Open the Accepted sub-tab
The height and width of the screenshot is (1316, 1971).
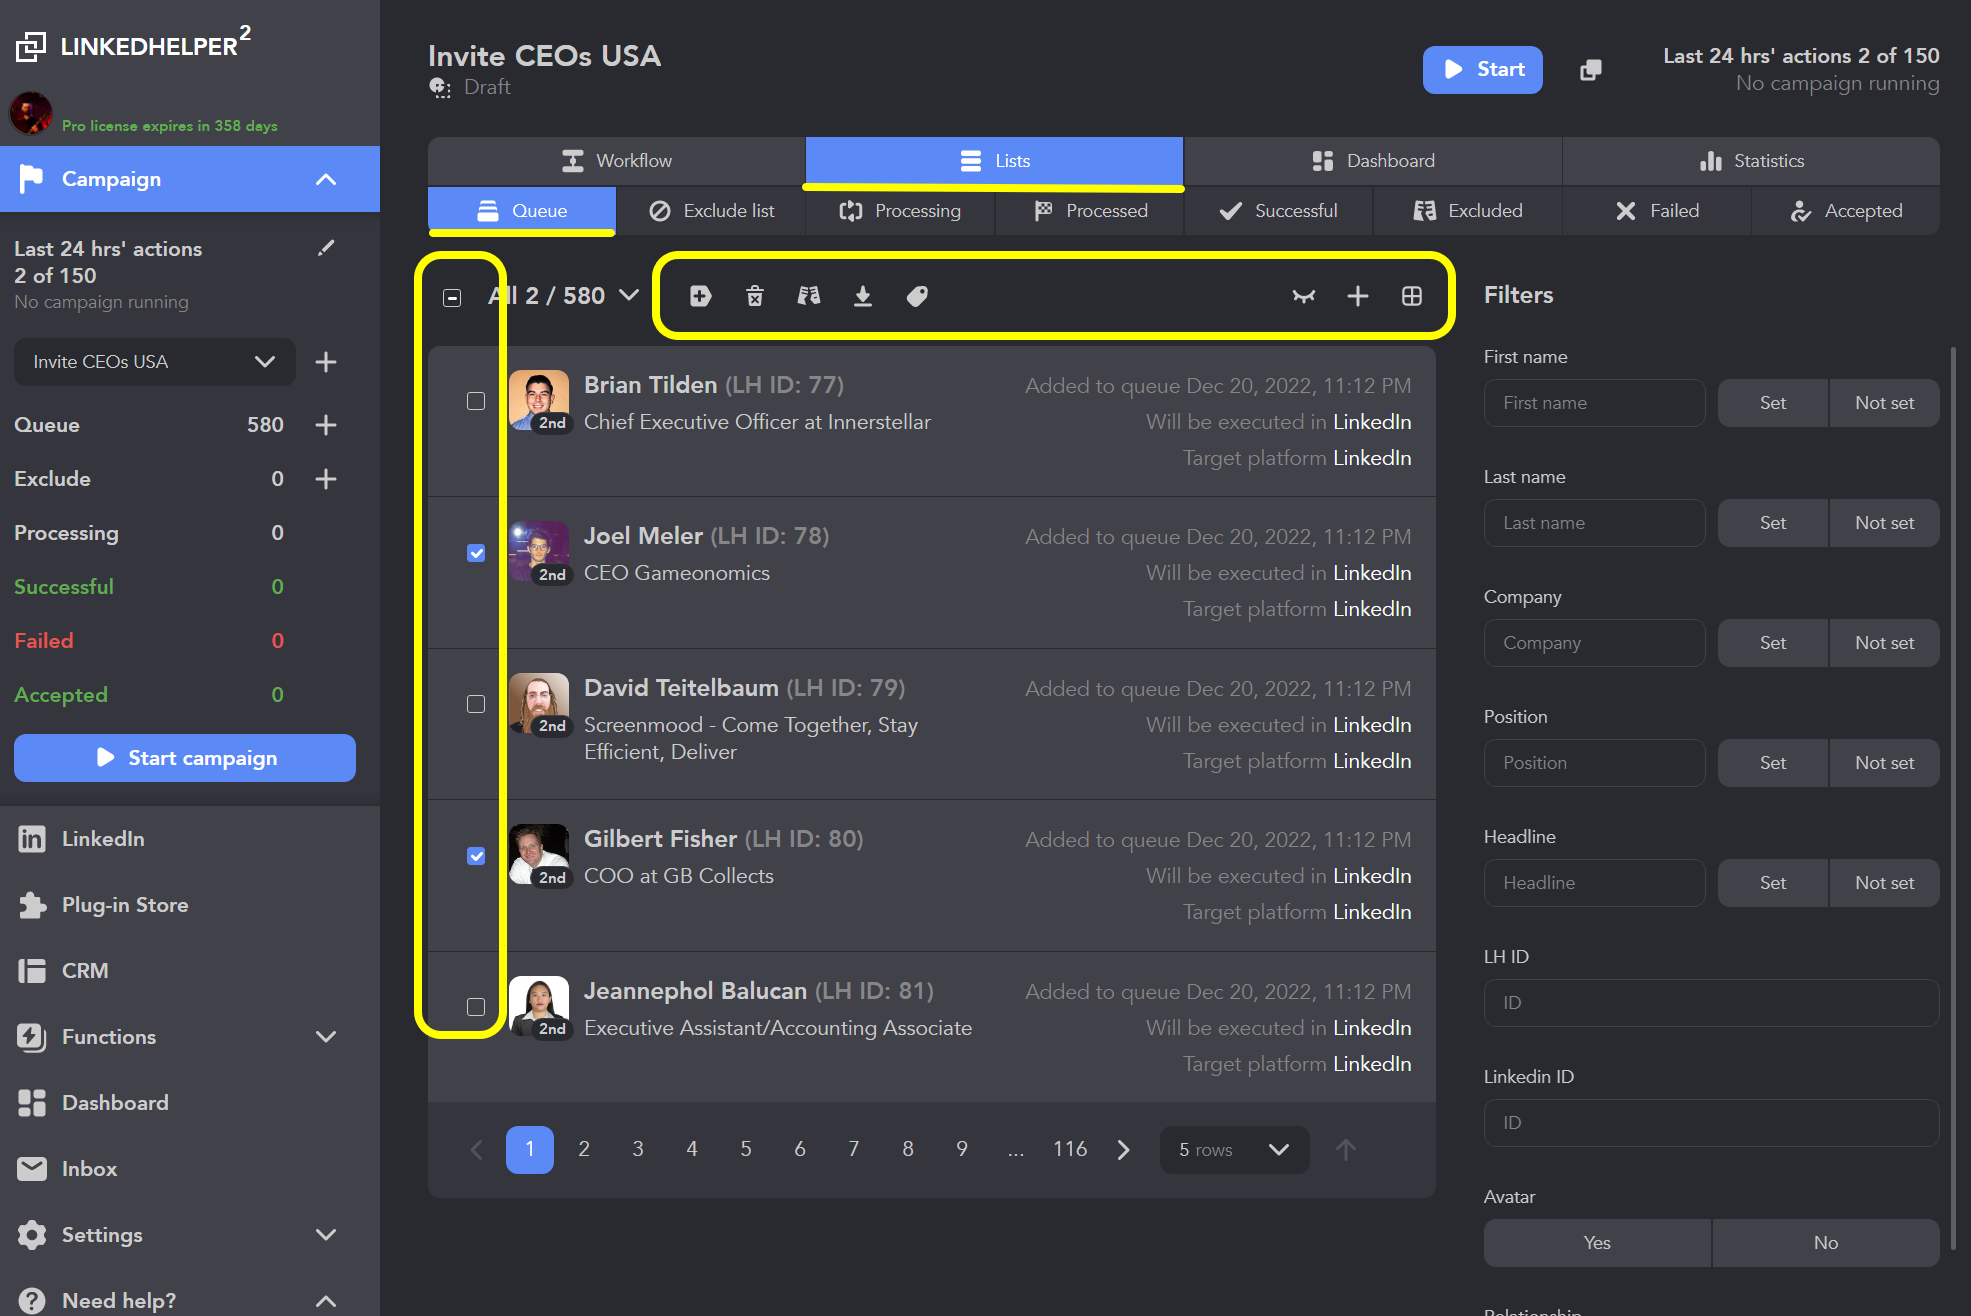point(1846,211)
